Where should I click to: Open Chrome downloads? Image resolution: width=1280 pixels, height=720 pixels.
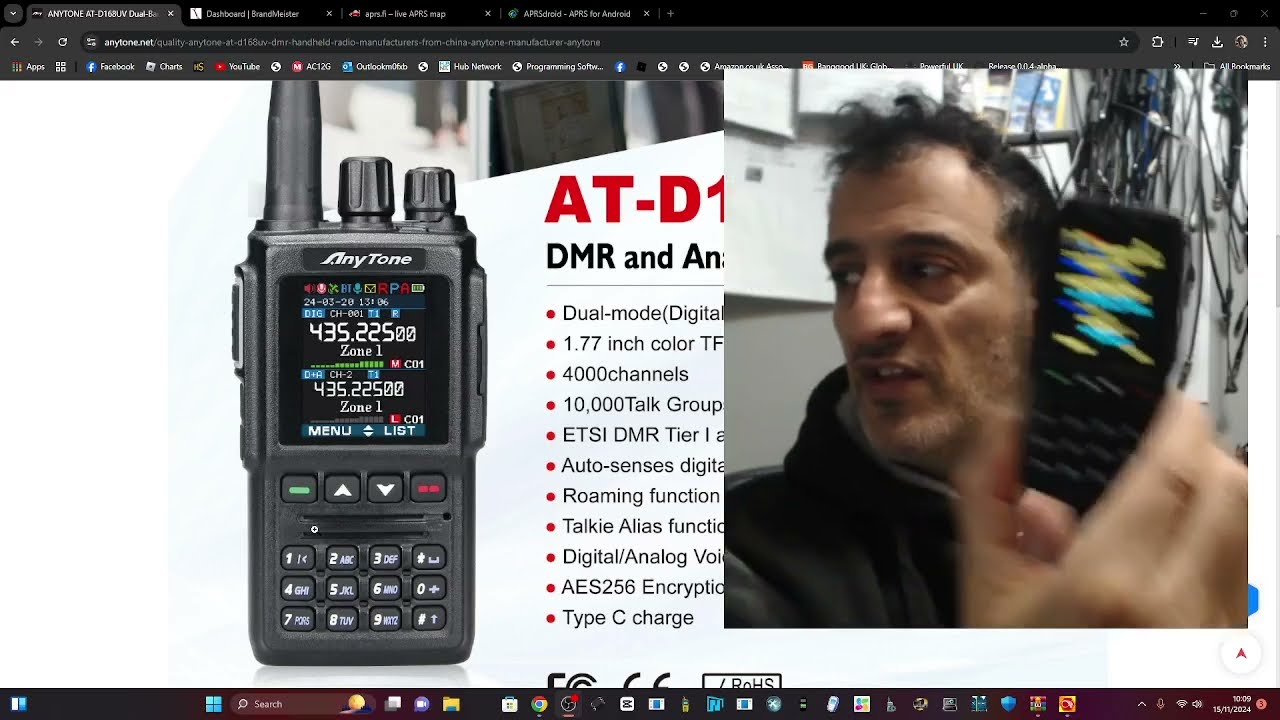[1217, 42]
